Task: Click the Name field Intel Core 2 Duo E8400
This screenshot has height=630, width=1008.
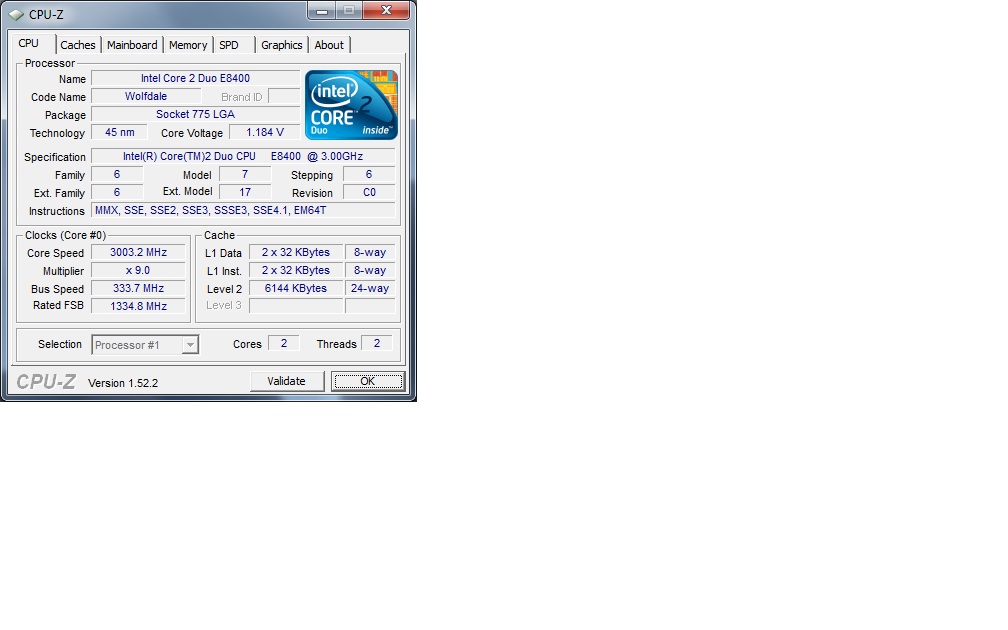Action: coord(195,78)
